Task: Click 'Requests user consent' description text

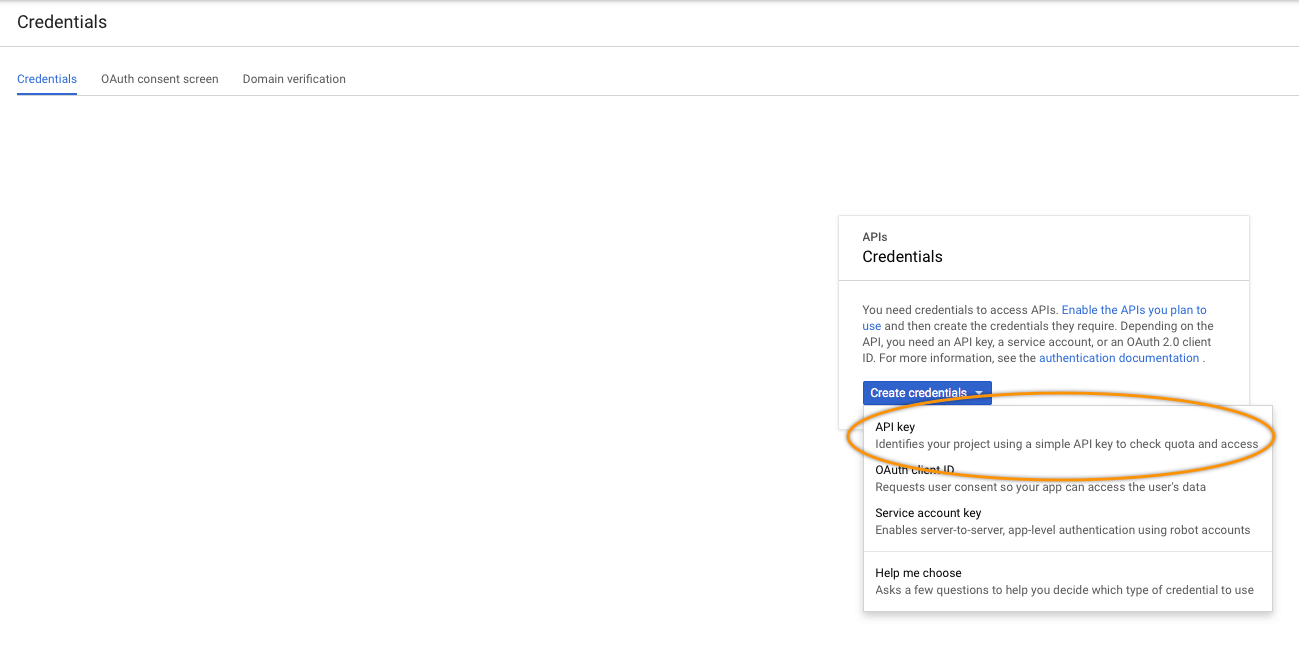Action: click(1040, 487)
